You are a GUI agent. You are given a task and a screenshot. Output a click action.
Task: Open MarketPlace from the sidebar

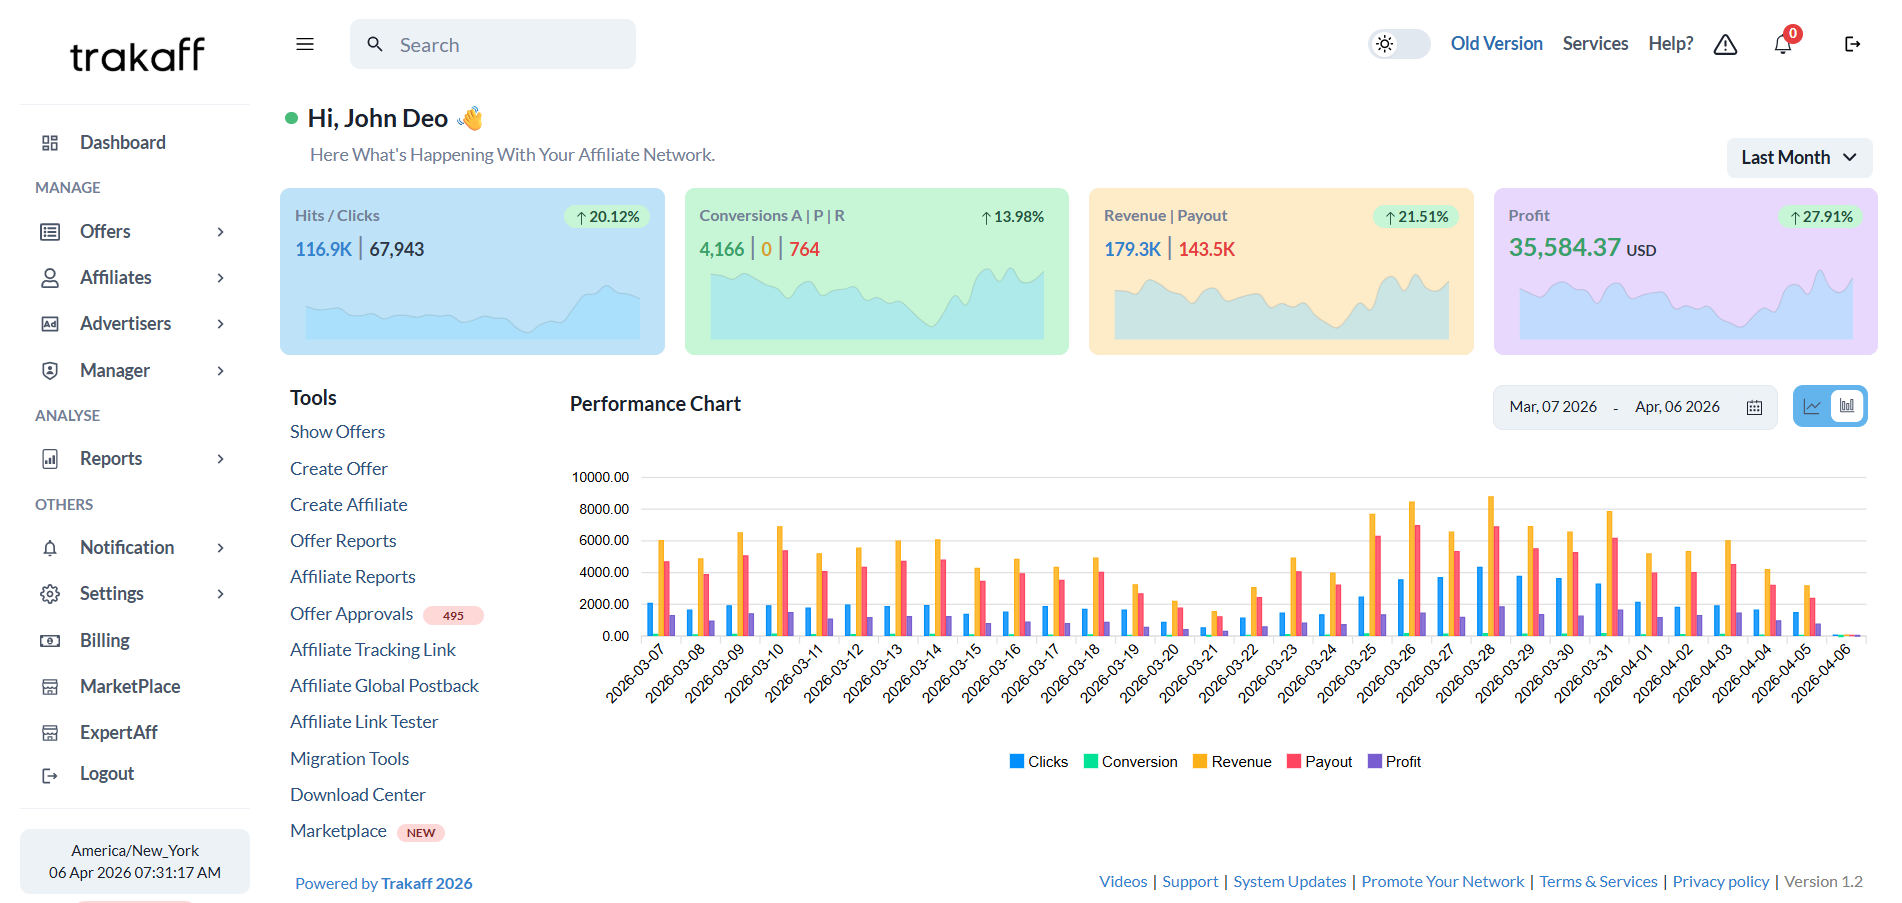point(130,686)
